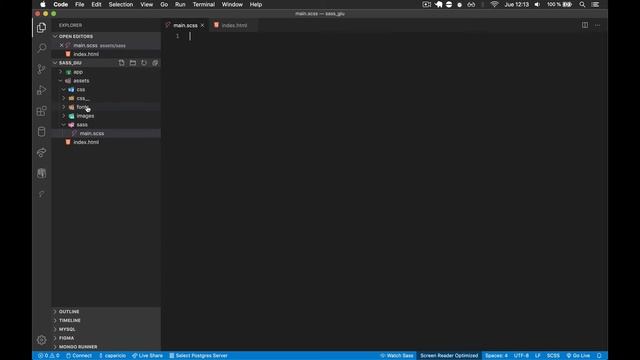Image resolution: width=640 pixels, height=360 pixels.
Task: Expand the Mongo Runner panel
Action: pyautogui.click(x=78, y=347)
